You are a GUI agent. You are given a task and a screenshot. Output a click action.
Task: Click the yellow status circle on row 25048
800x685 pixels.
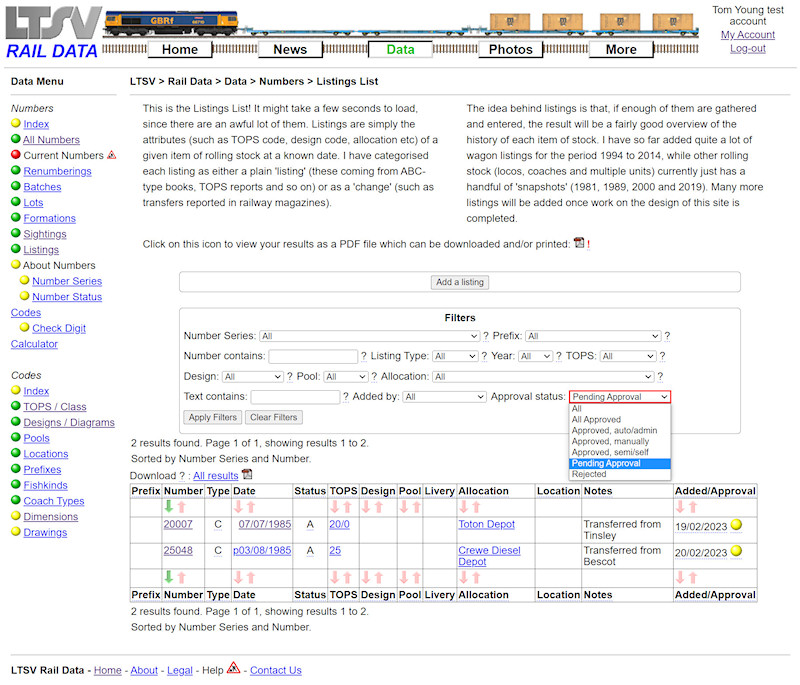click(x=735, y=550)
